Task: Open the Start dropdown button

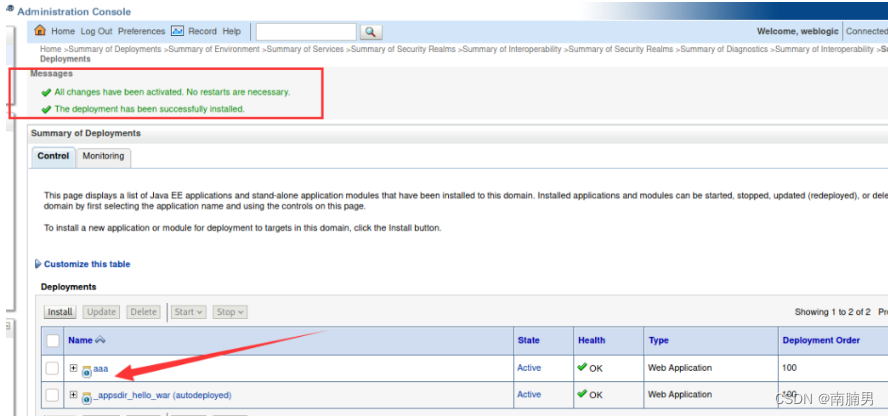Action: pos(189,312)
